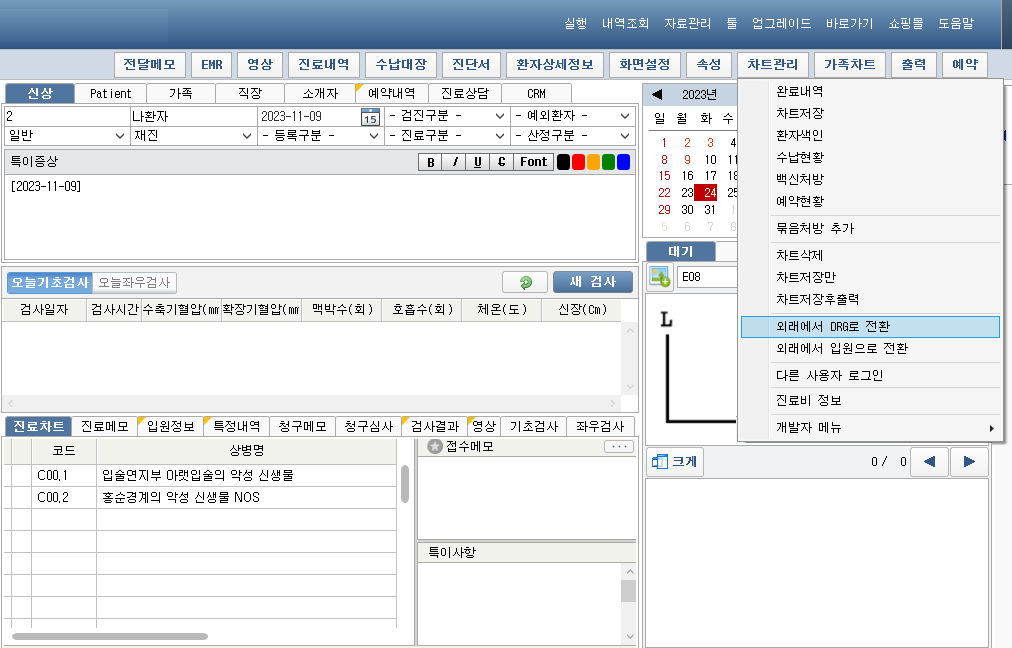The width and height of the screenshot is (1012, 648).
Task: Open the 검진구분 dropdown
Action: [x=446, y=116]
